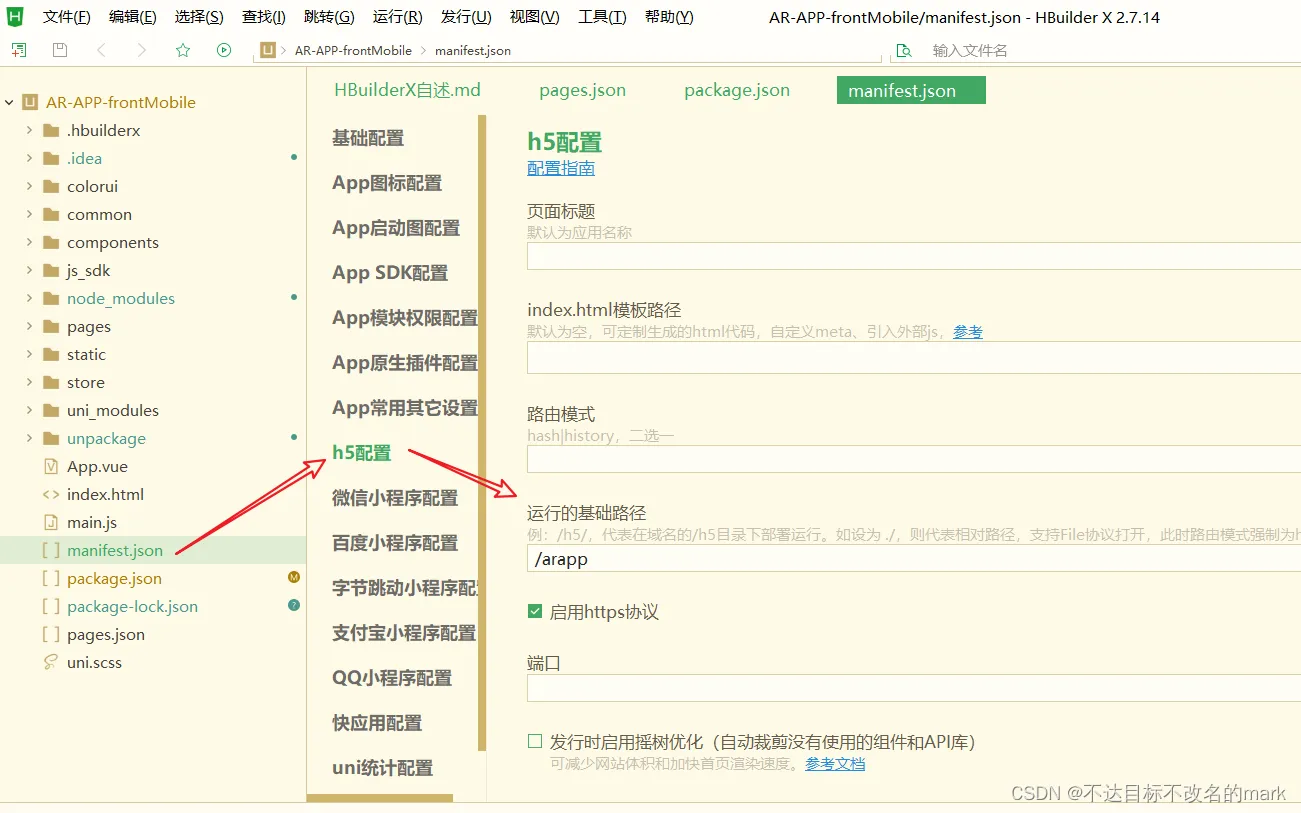Open the 帮助(Y) menu
Viewport: 1301px width, 813px height.
(669, 17)
